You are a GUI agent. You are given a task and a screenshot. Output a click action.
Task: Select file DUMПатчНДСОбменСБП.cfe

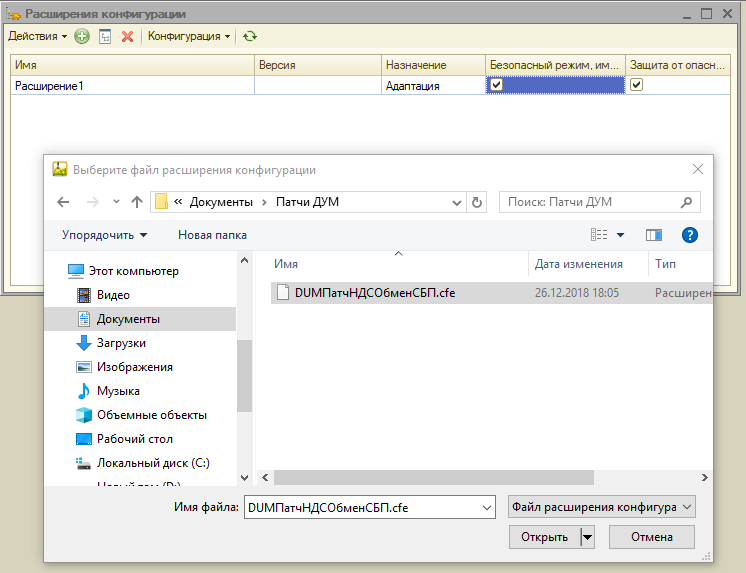(x=375, y=293)
